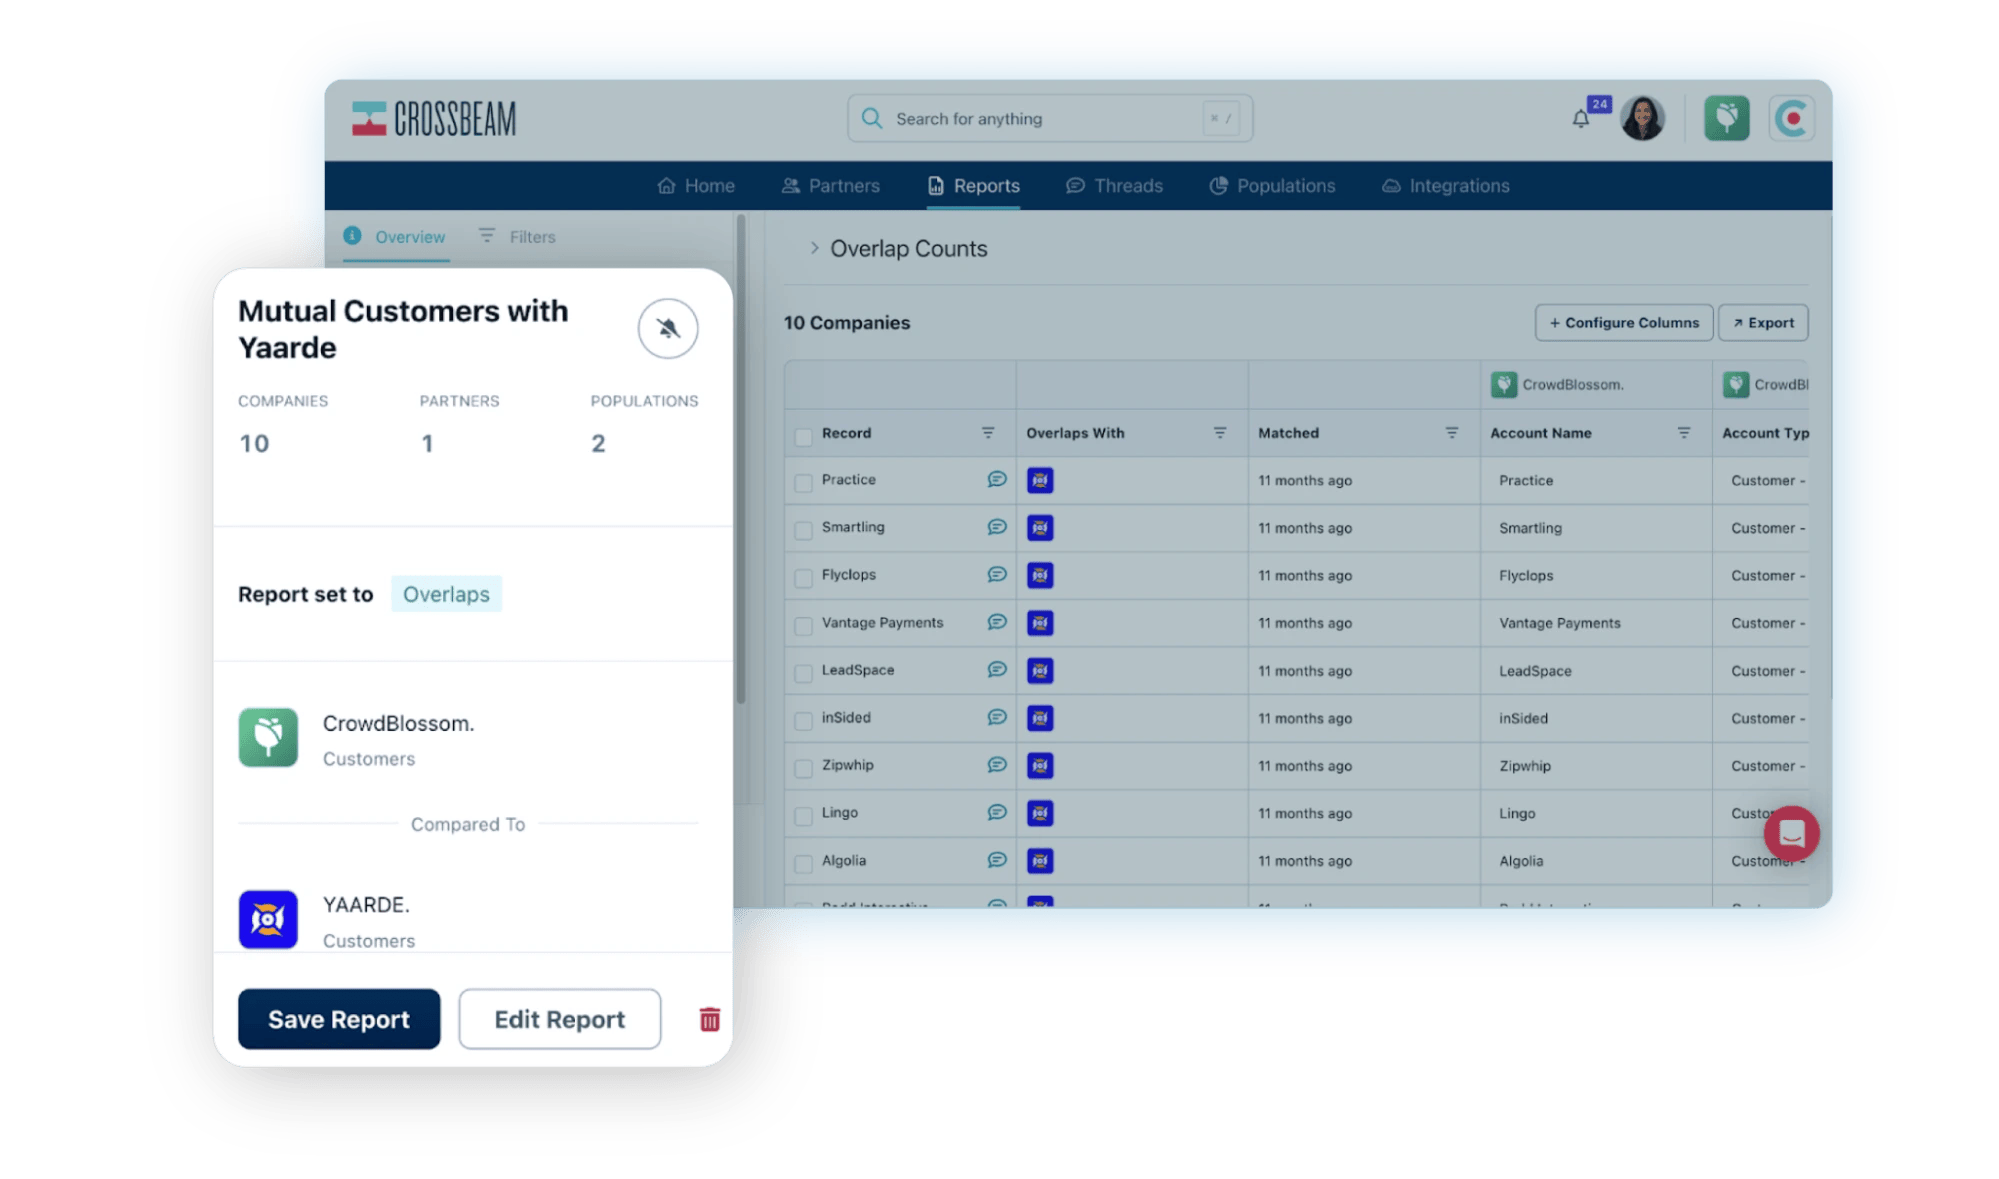Check the LeadSpace row checkbox

pos(803,674)
